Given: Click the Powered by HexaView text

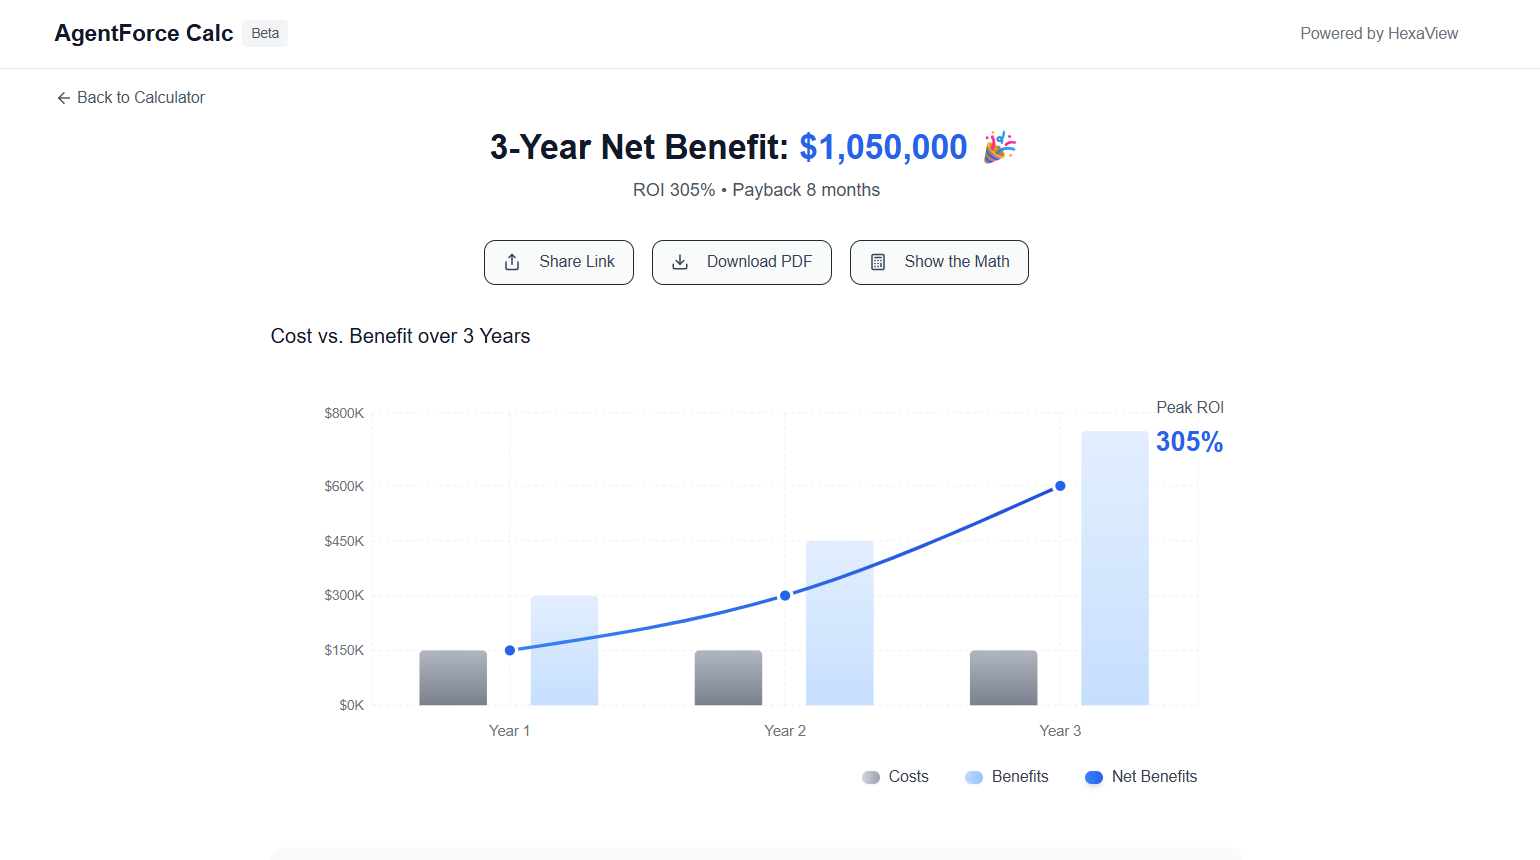Looking at the screenshot, I should click(x=1379, y=34).
